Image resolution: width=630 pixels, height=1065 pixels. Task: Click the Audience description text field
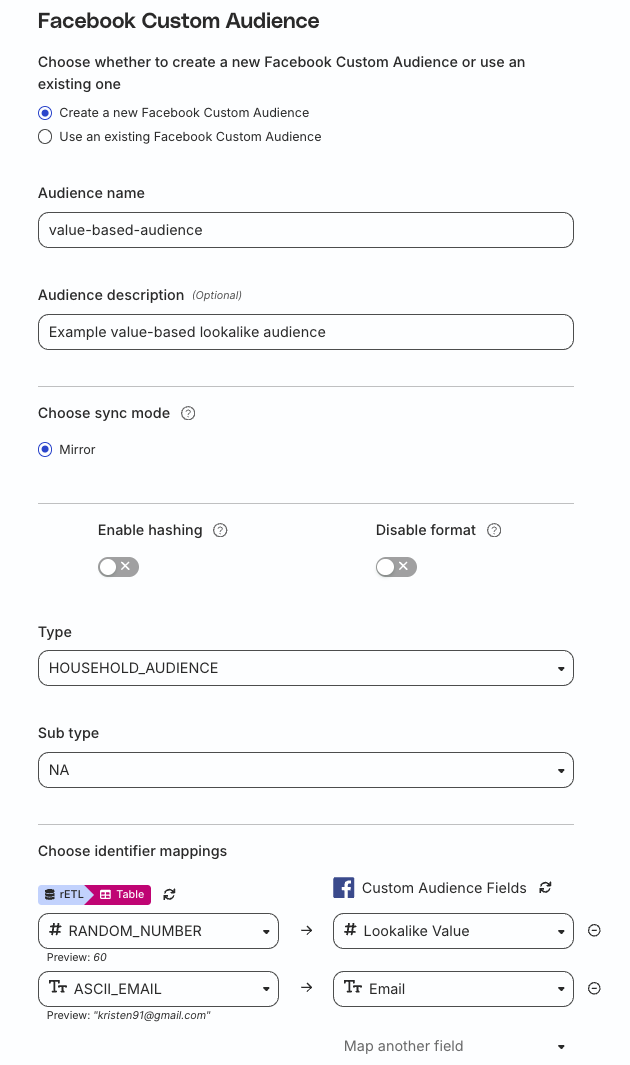305,332
